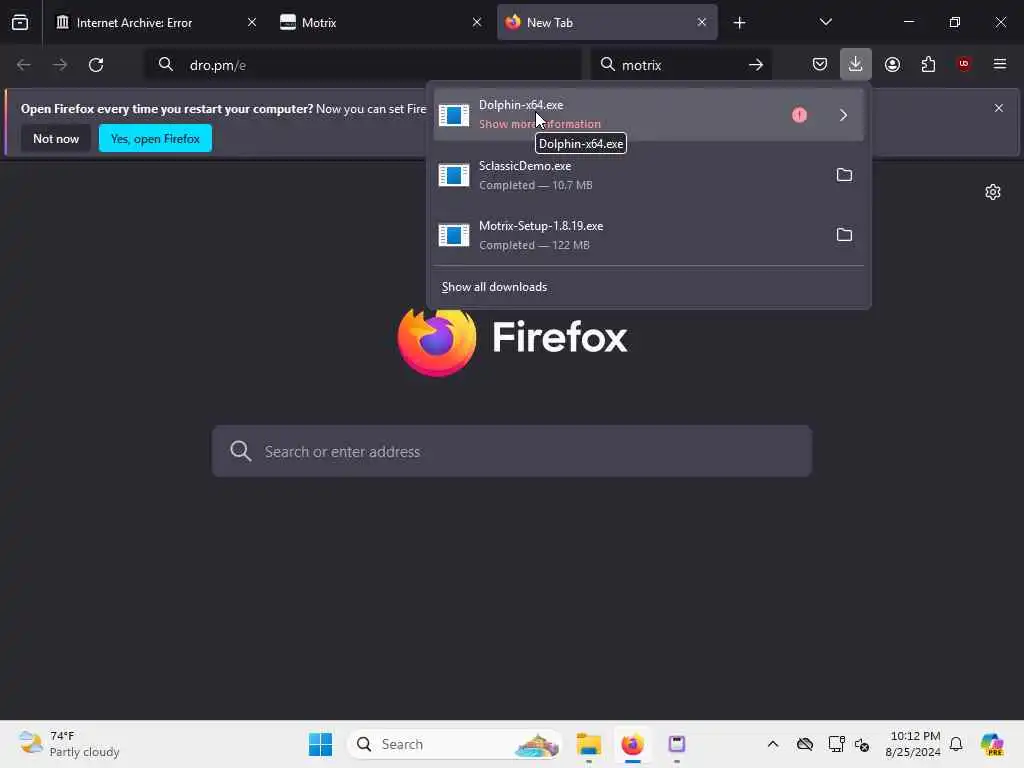Go back one page
The image size is (1024, 768).
[x=24, y=65]
